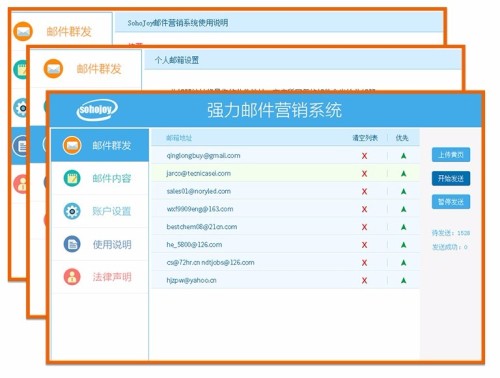The width and height of the screenshot is (500, 378).
Task: Click the sohojoy logo in the header
Action: [97, 110]
